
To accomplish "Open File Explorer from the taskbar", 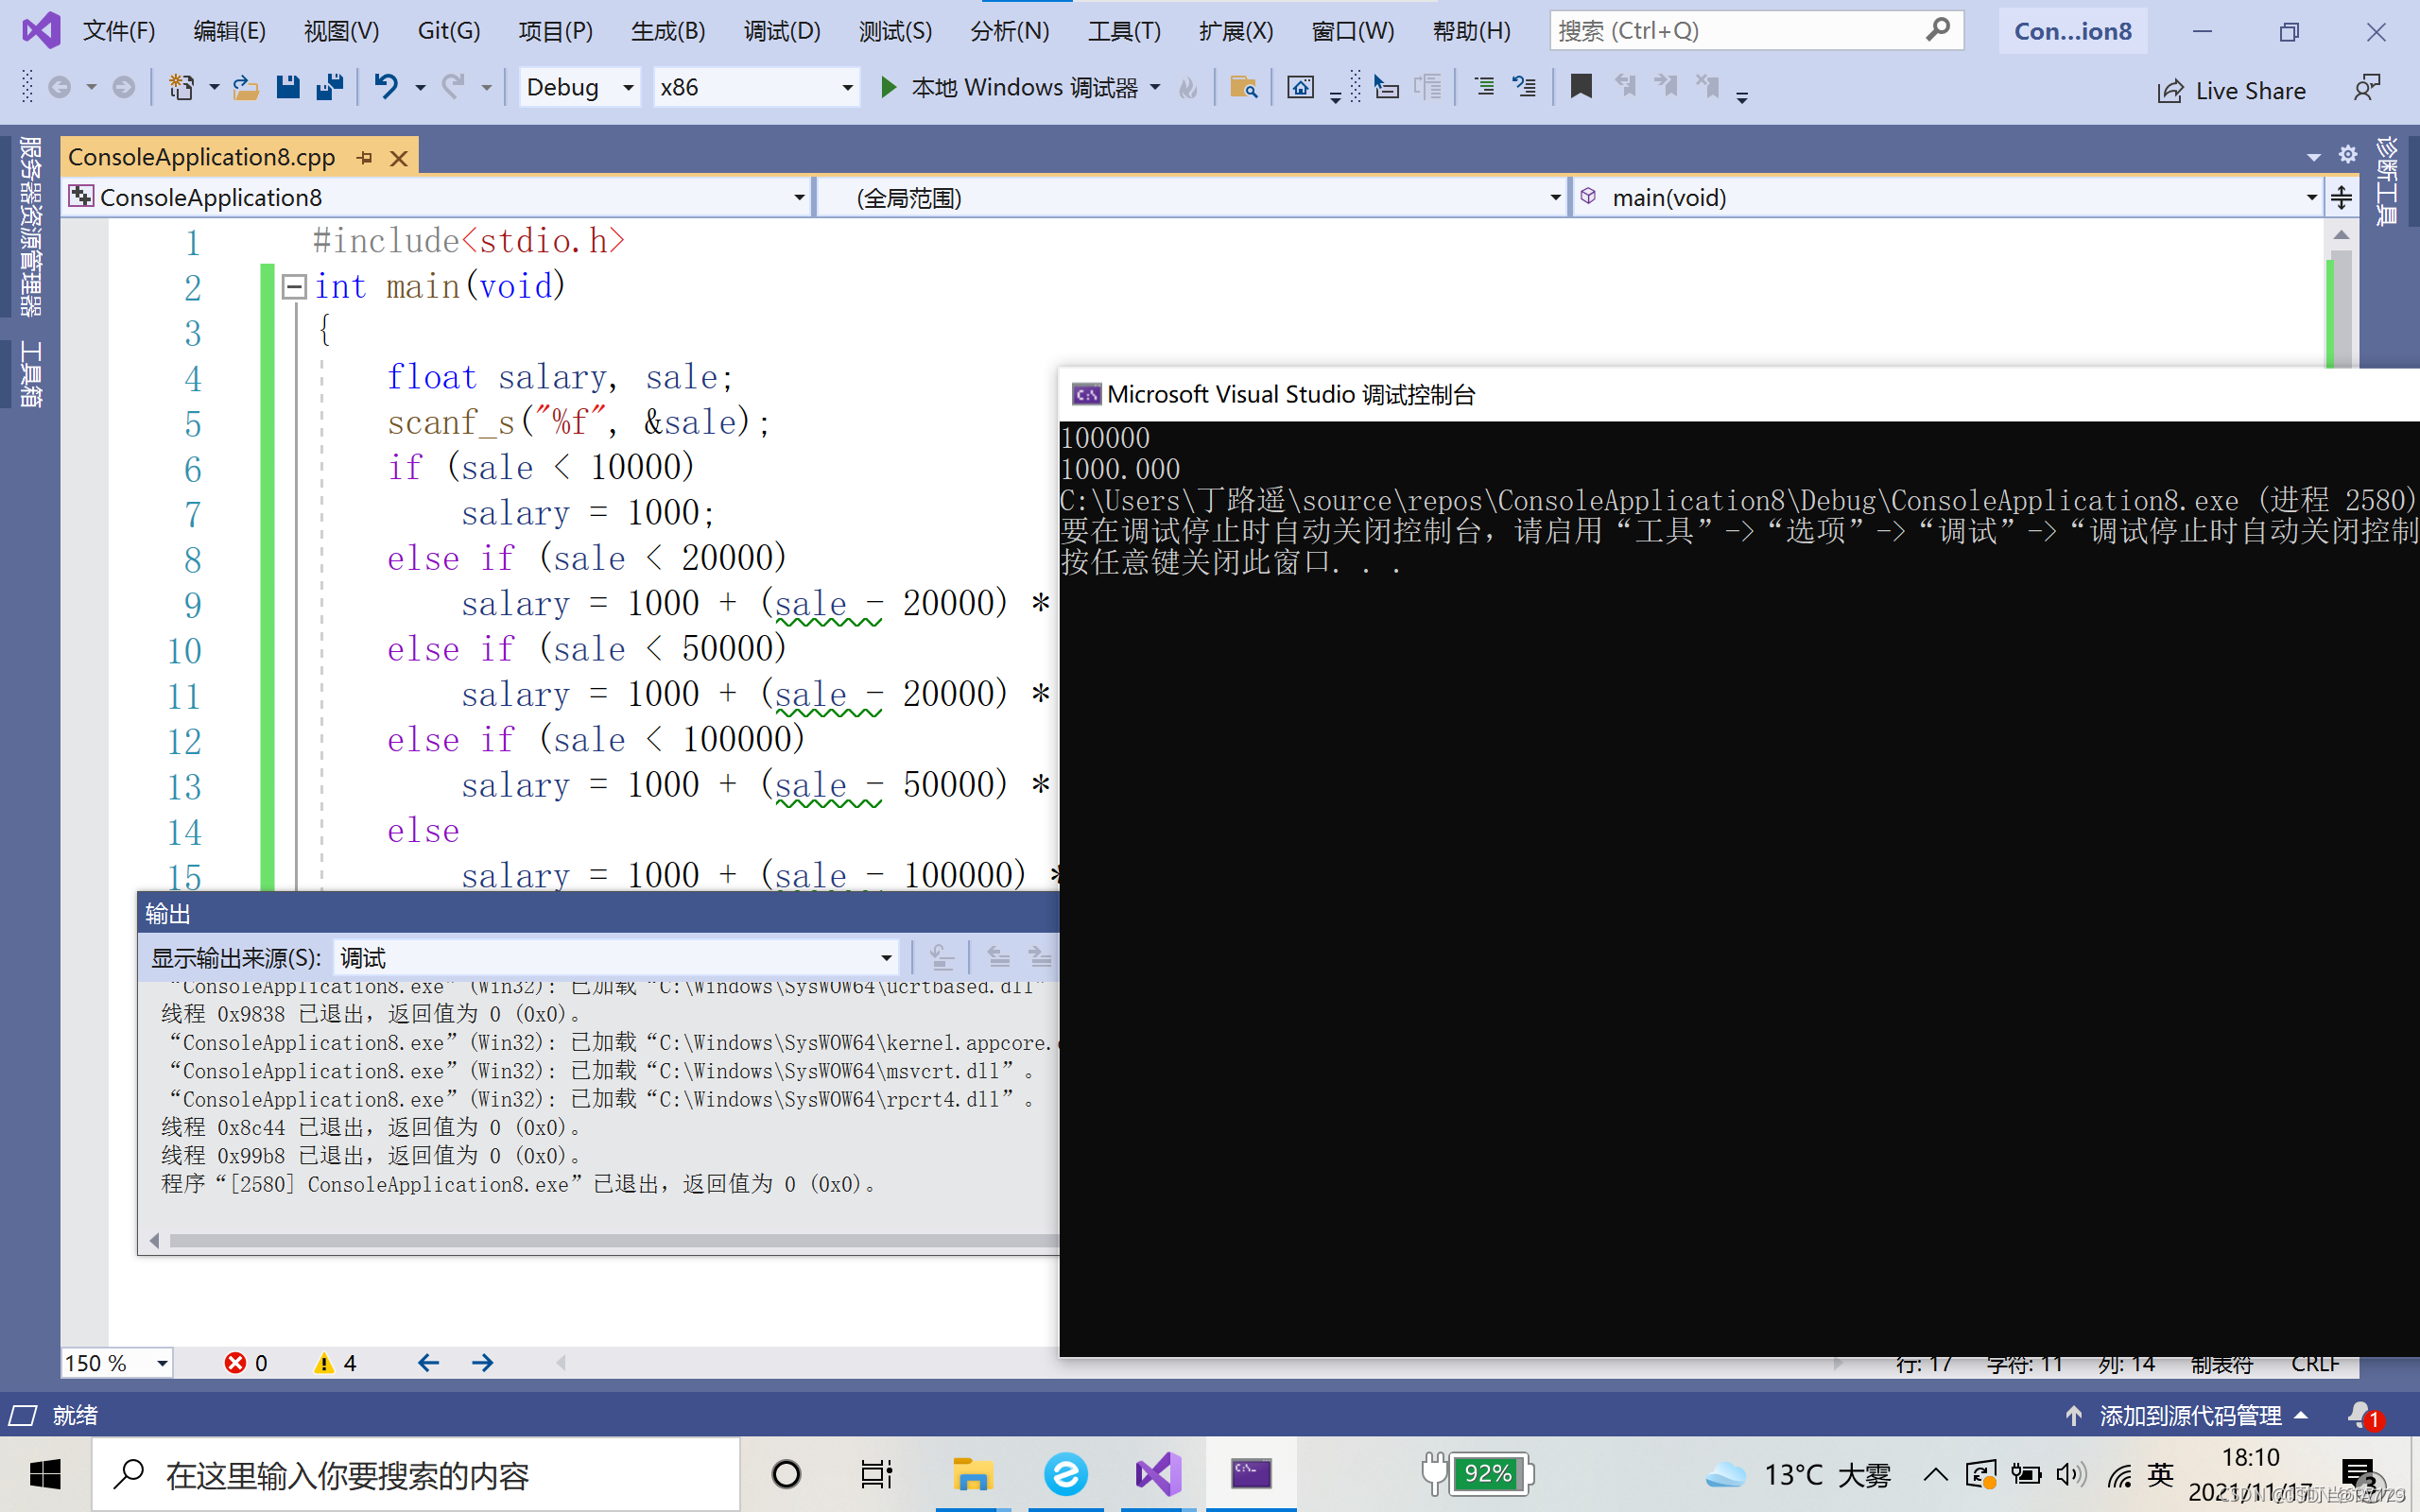I will click(x=971, y=1474).
